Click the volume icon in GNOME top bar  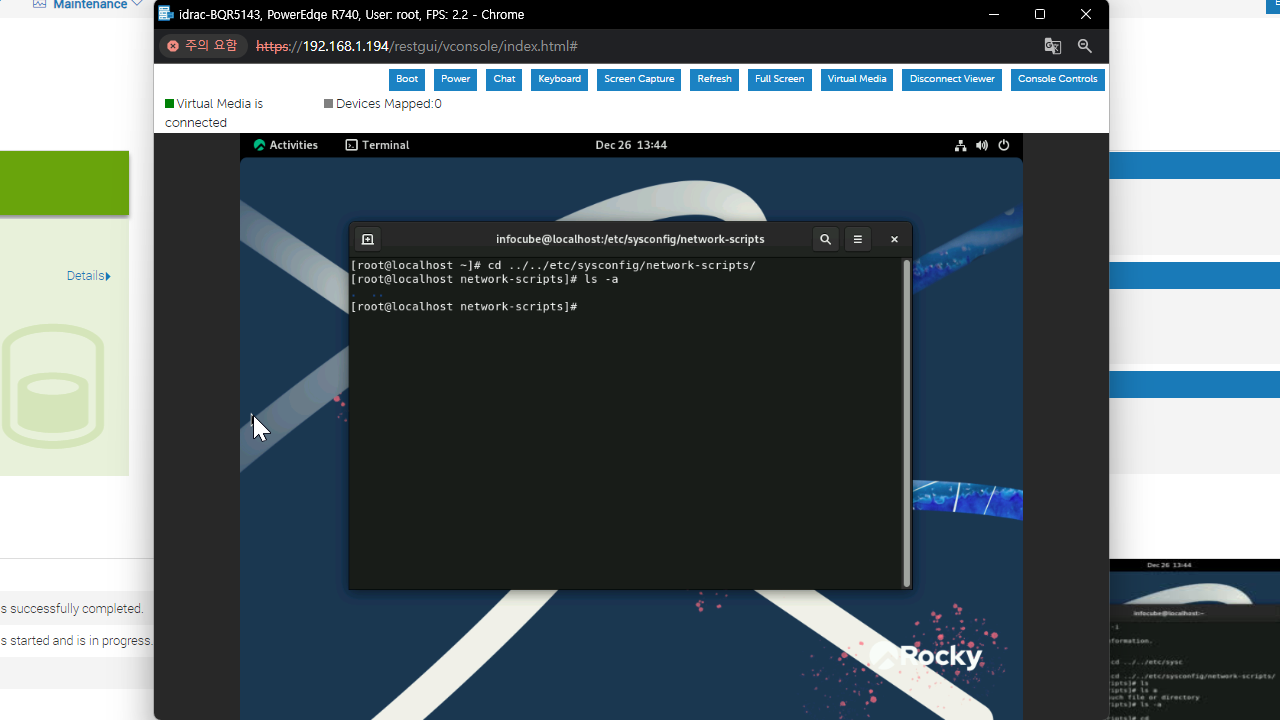(982, 145)
